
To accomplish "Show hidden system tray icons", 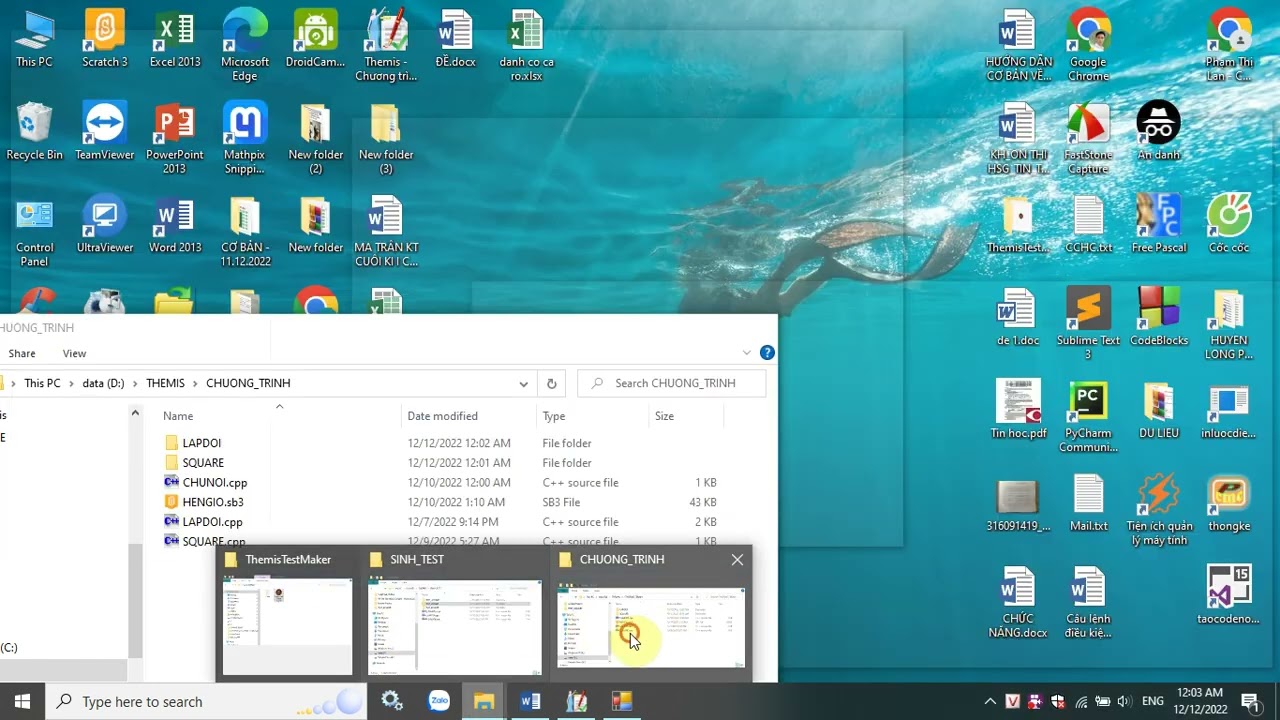I will point(990,701).
